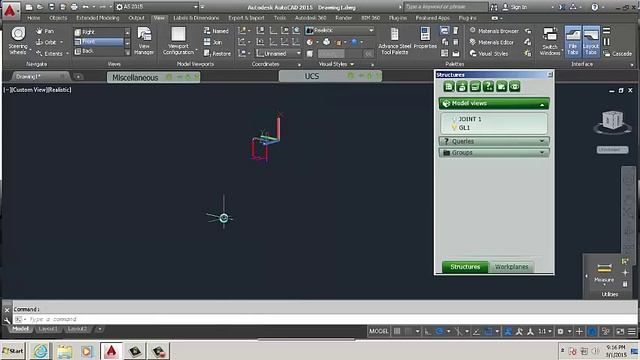
Task: Open the Advance Steel Tool Palette
Action: pyautogui.click(x=394, y=40)
